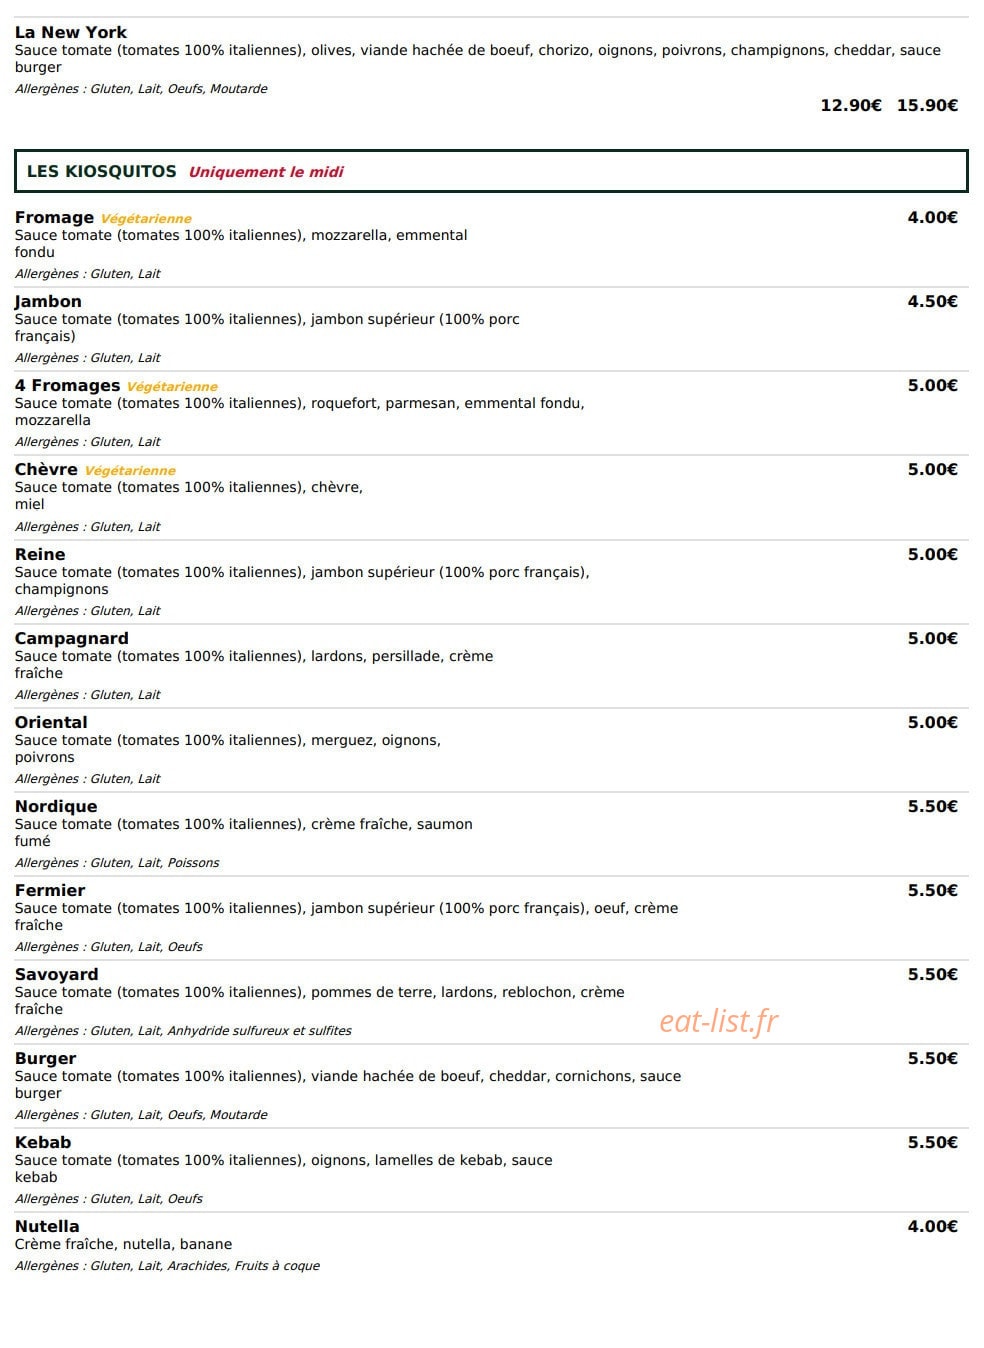Image resolution: width=984 pixels, height=1348 pixels.
Task: Select the 'Savoyard' item name
Action: pyautogui.click(x=56, y=974)
